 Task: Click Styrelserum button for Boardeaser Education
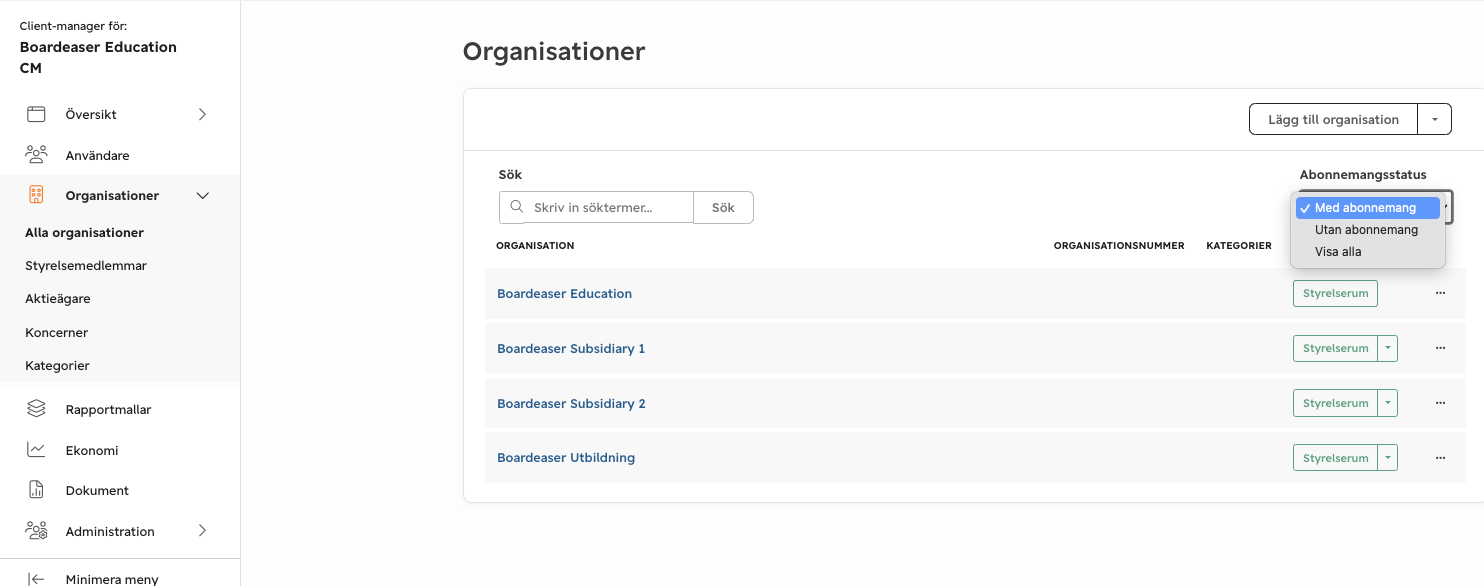(x=1335, y=293)
